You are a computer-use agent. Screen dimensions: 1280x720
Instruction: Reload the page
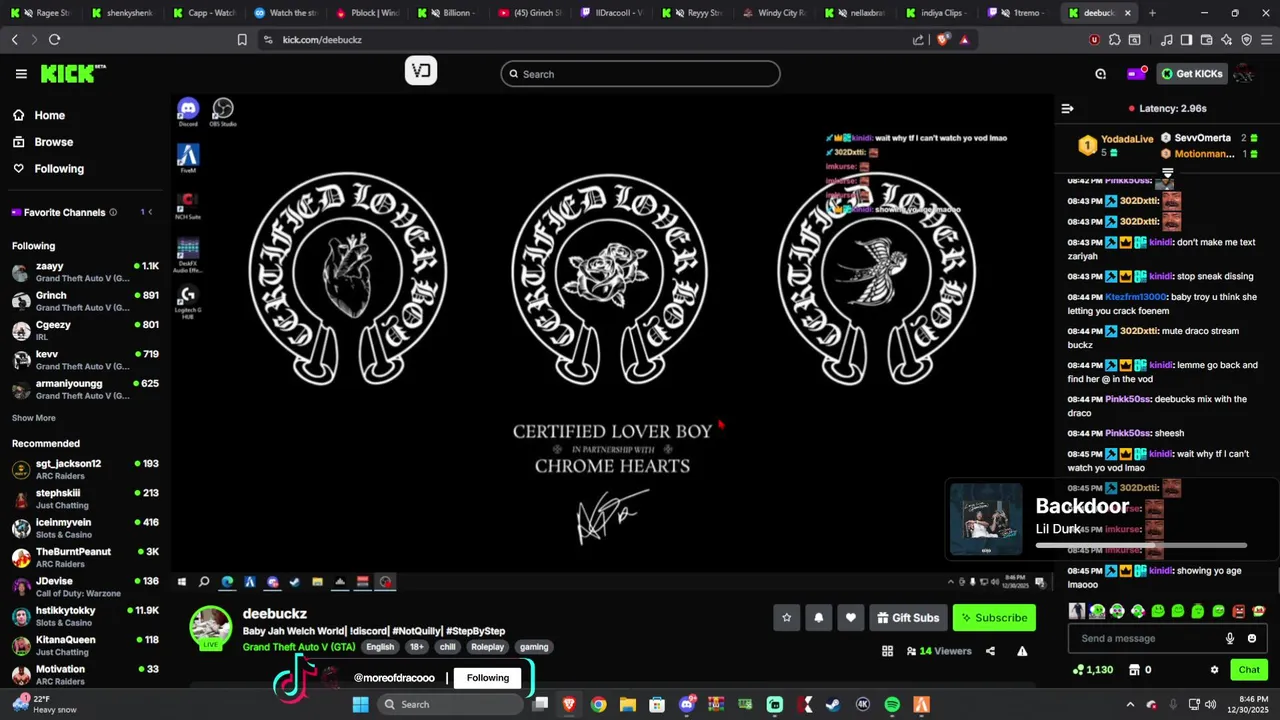(x=54, y=40)
